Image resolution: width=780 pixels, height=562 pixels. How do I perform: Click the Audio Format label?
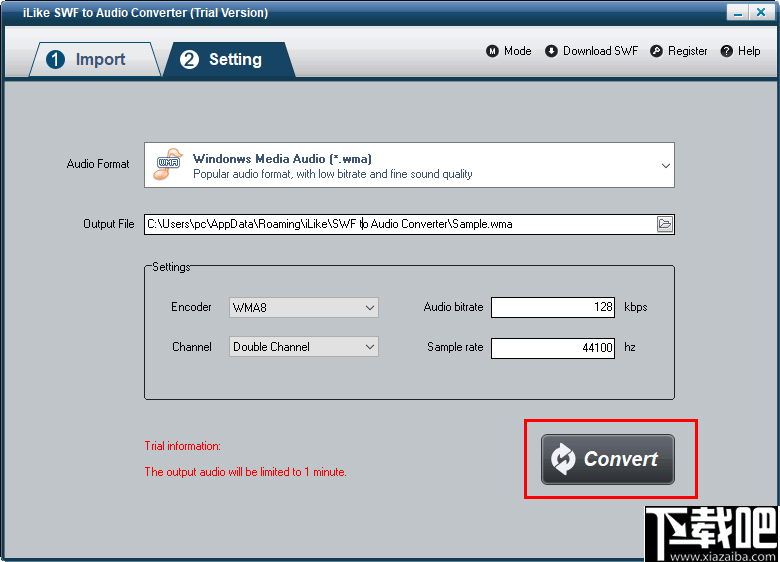[98, 164]
